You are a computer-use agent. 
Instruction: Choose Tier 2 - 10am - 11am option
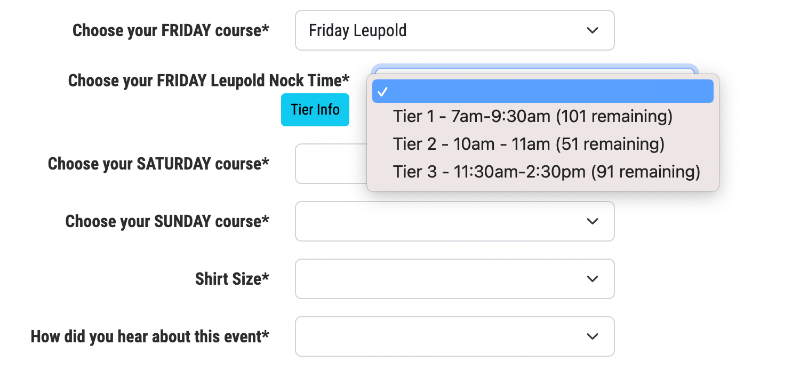click(x=529, y=144)
